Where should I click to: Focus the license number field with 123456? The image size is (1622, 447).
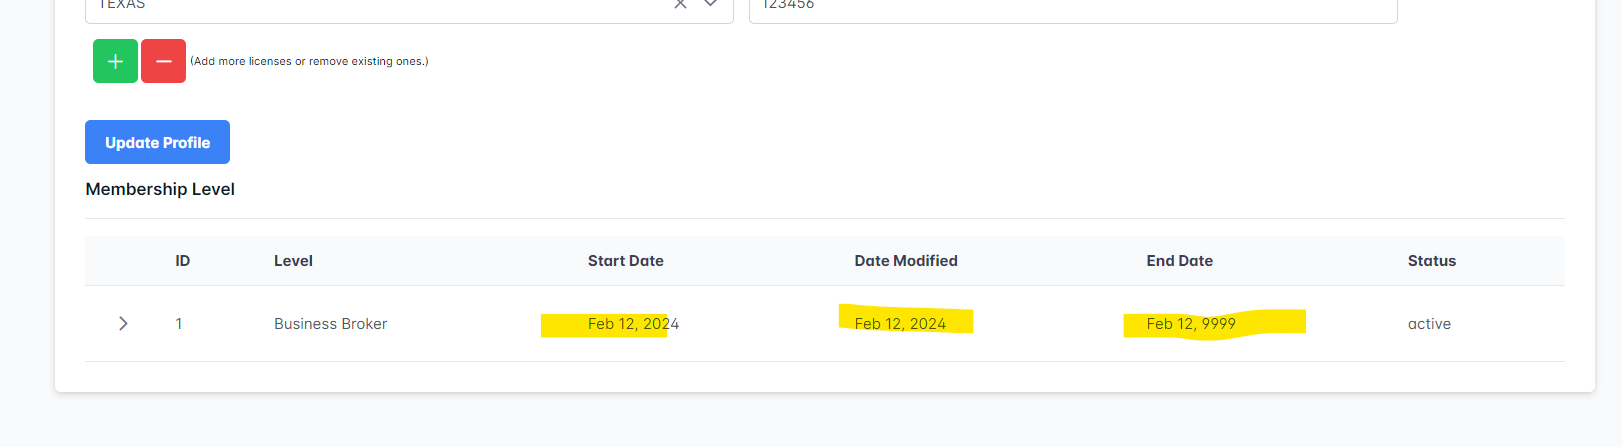(x=1072, y=6)
